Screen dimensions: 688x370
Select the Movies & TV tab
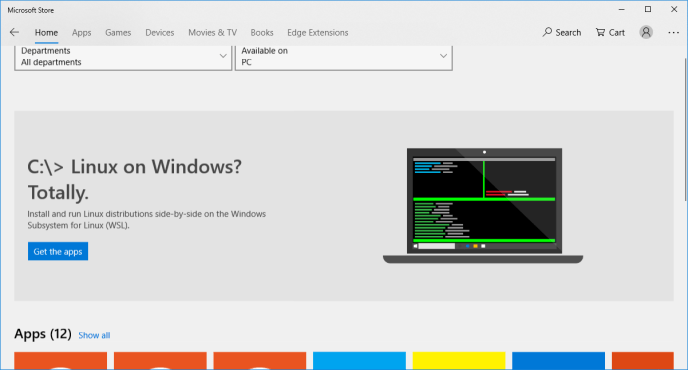coord(213,32)
